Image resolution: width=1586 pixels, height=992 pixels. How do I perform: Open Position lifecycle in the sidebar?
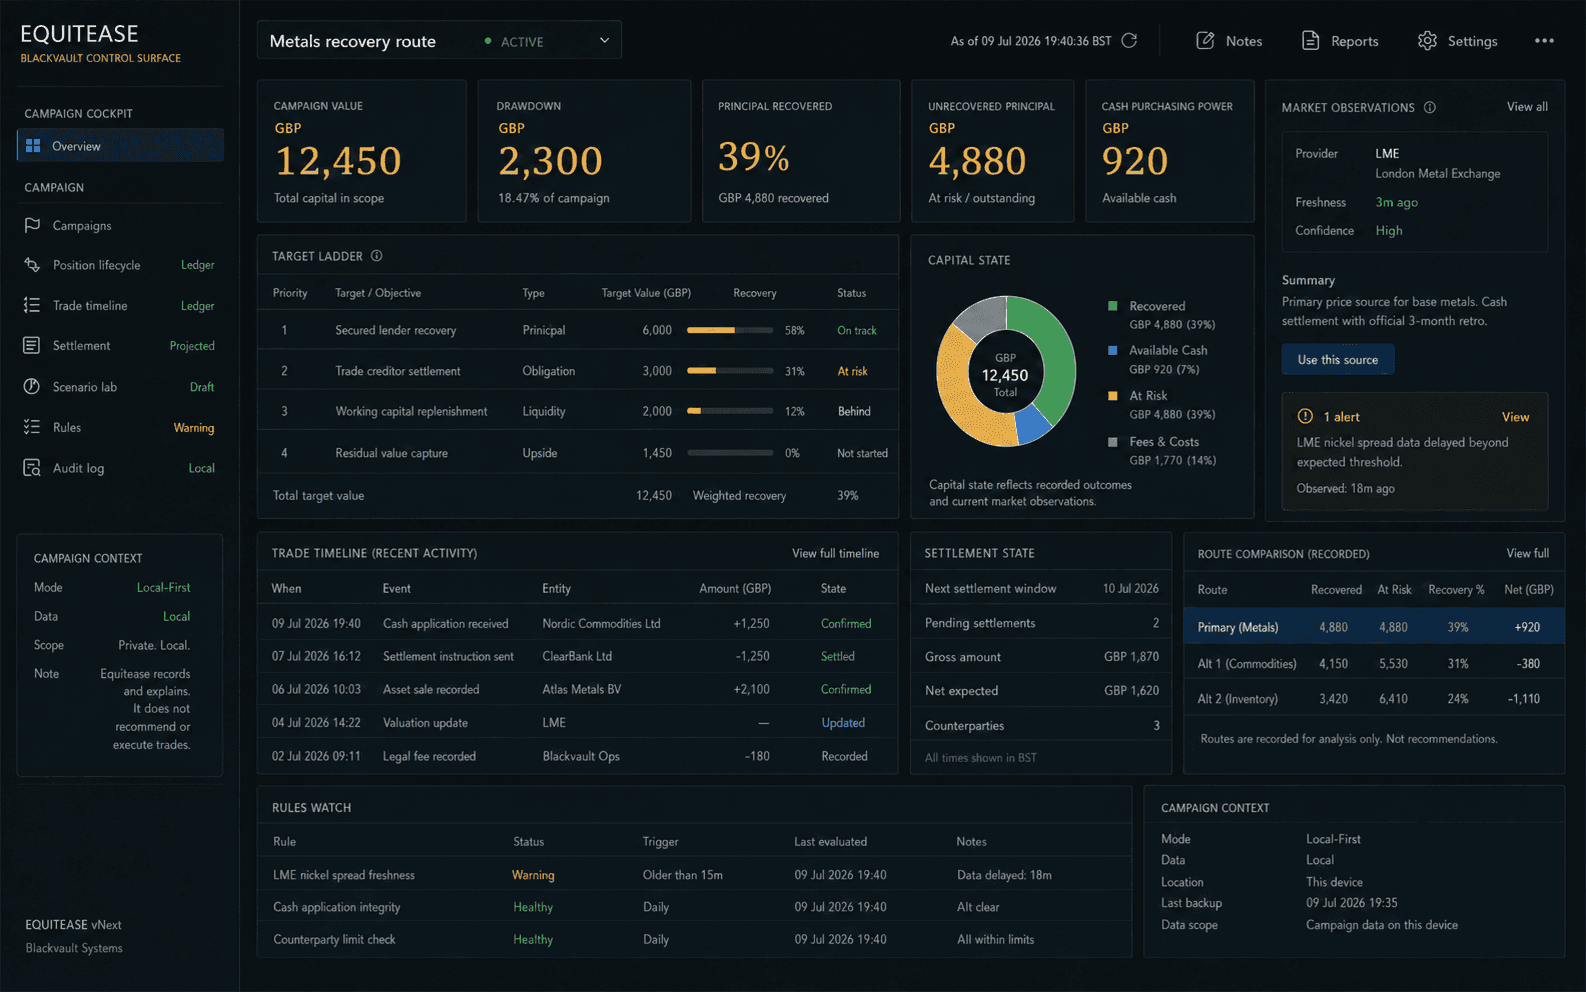point(120,265)
